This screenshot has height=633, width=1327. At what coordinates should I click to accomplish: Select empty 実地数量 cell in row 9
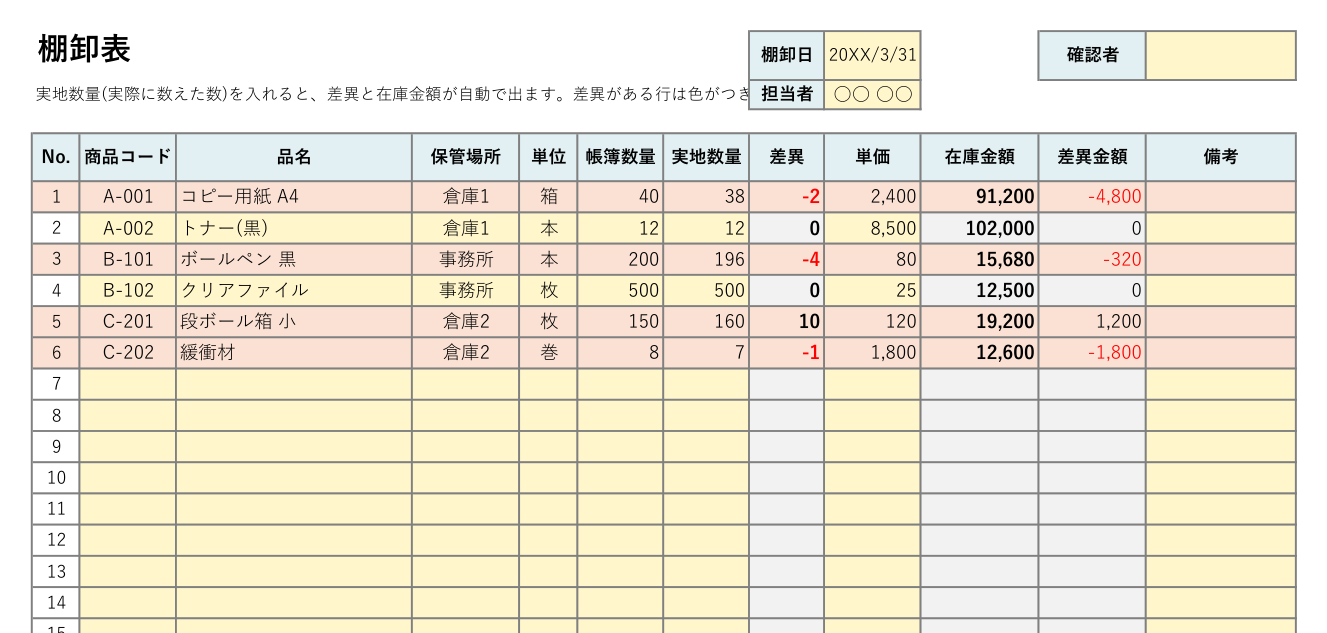tap(706, 446)
